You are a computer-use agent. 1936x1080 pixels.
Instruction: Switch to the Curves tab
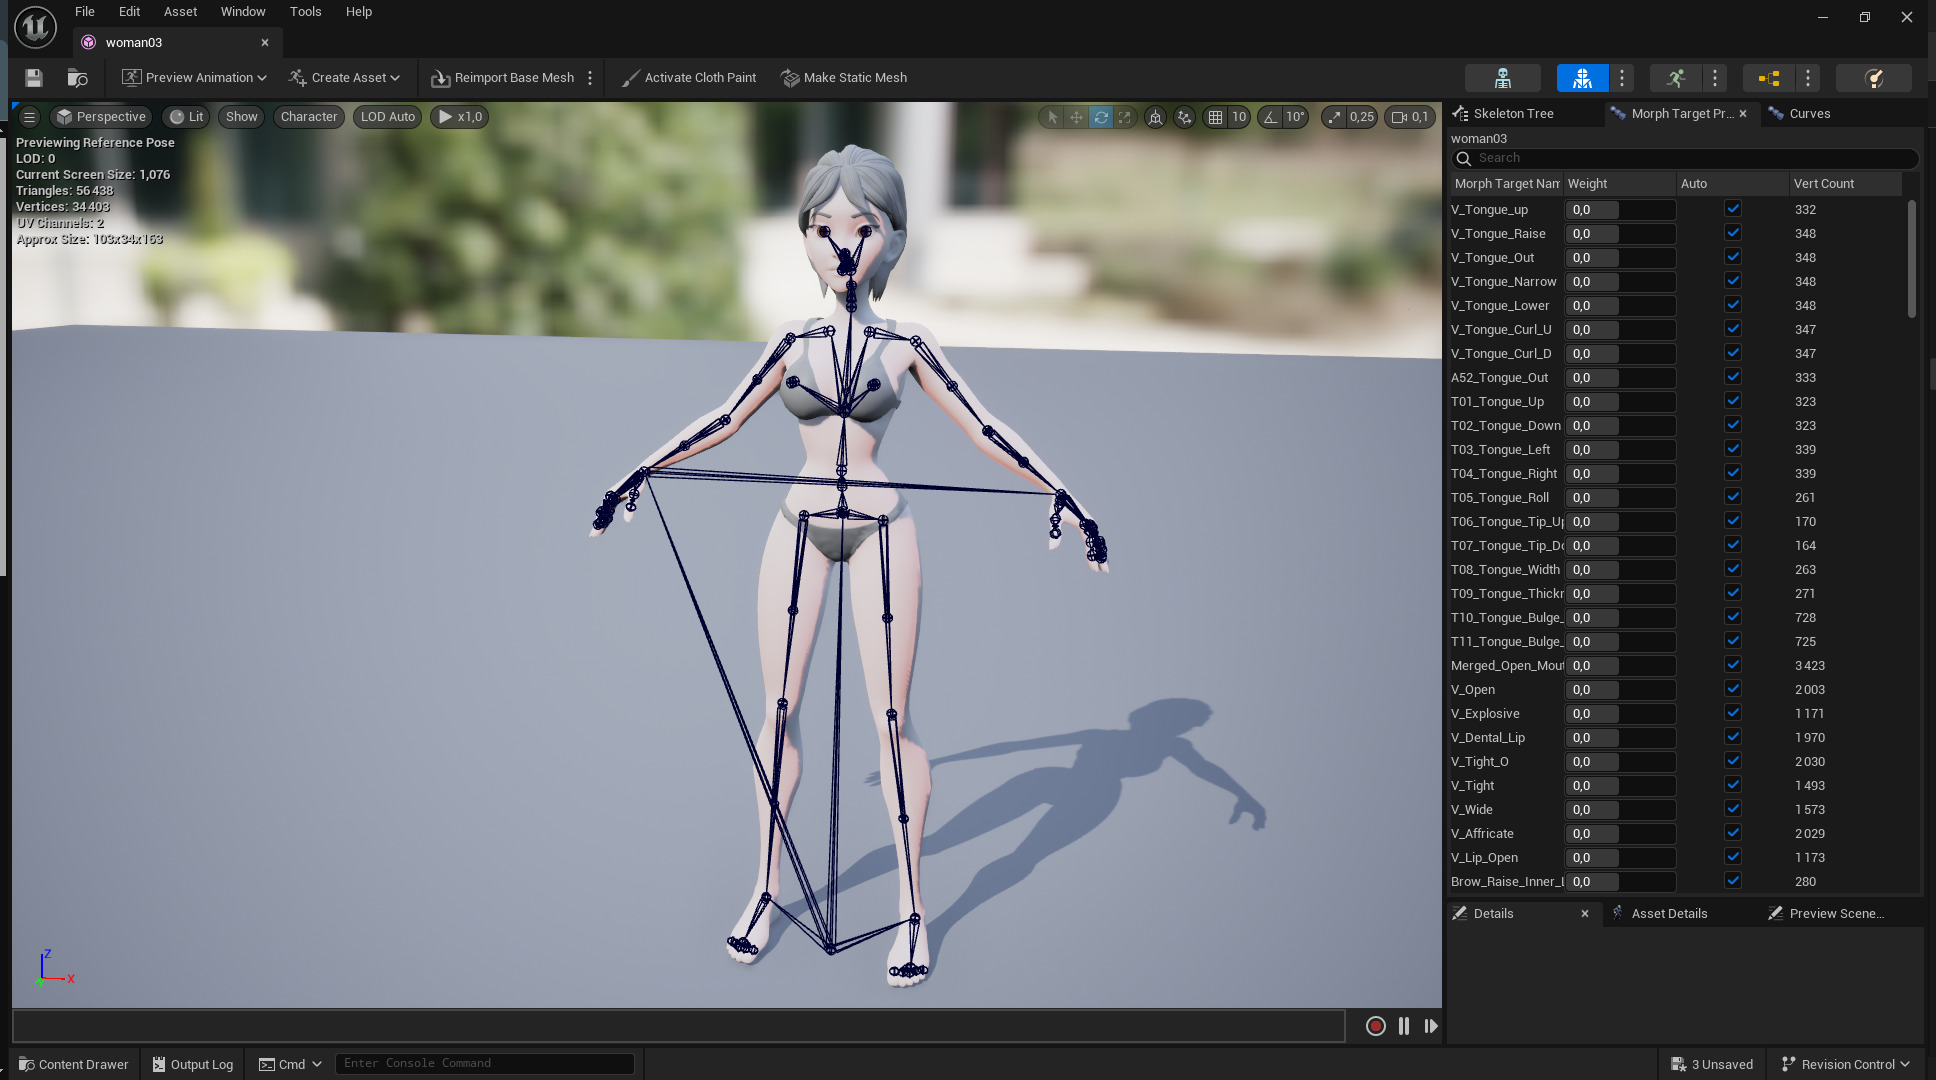coord(1809,114)
